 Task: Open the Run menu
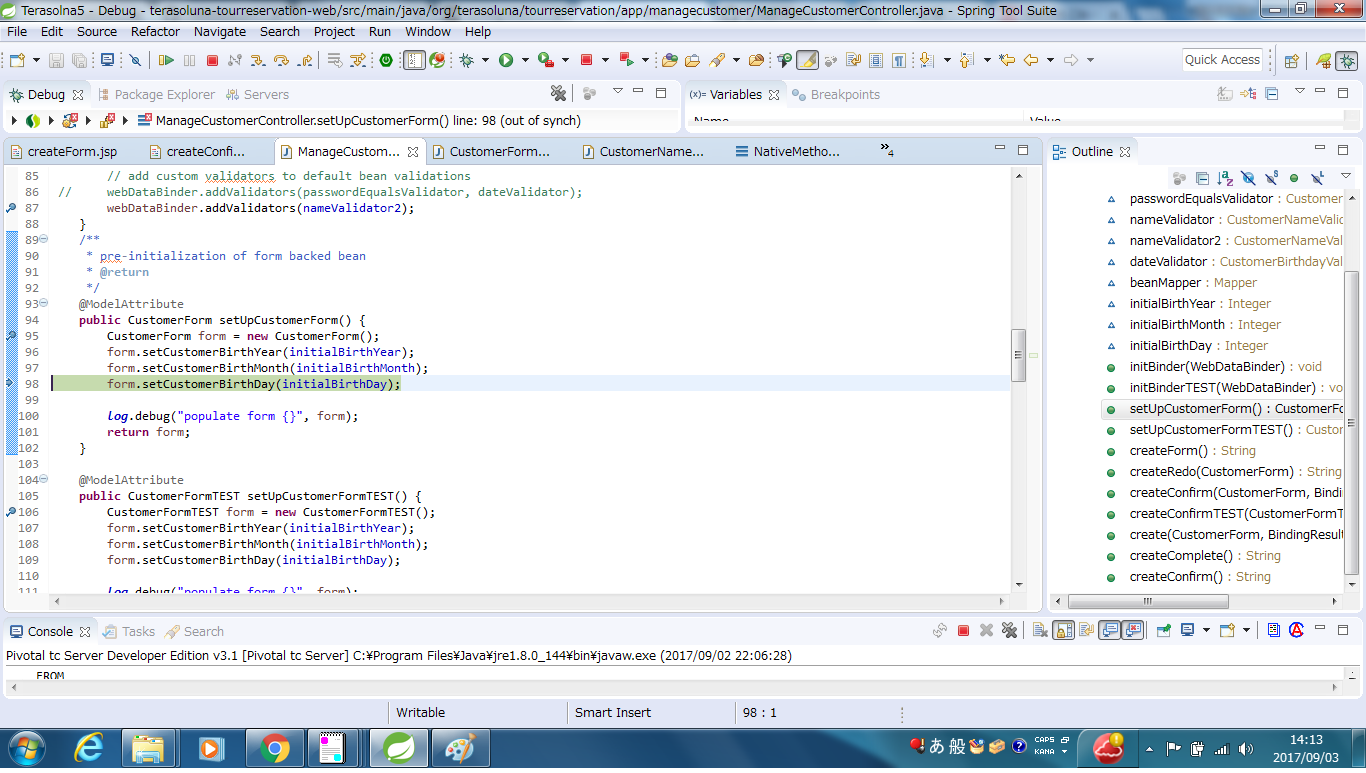click(x=380, y=31)
